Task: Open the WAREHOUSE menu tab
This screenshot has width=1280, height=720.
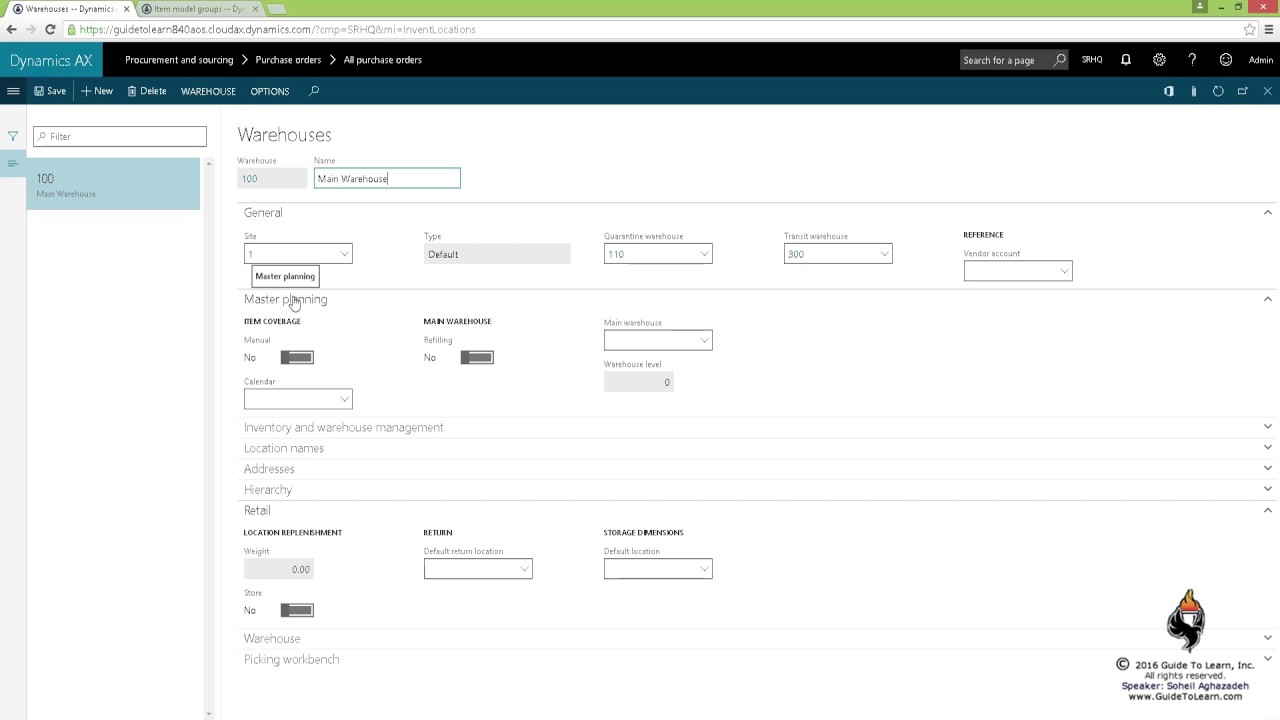Action: tap(208, 91)
